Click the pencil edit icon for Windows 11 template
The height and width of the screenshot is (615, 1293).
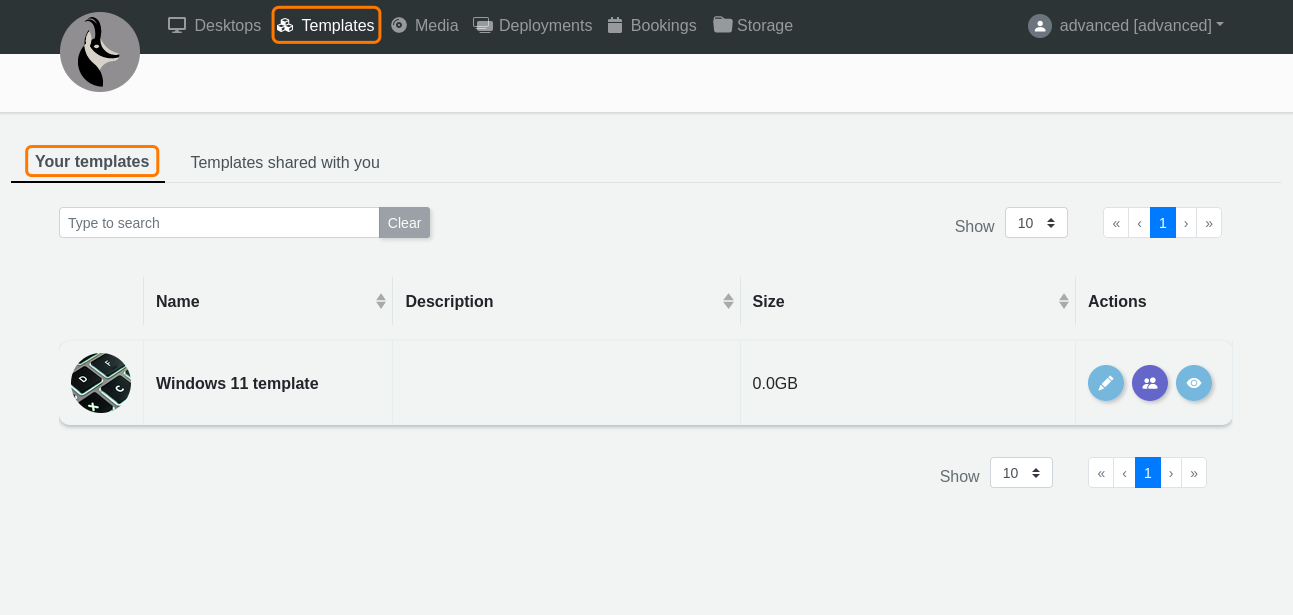[1105, 383]
